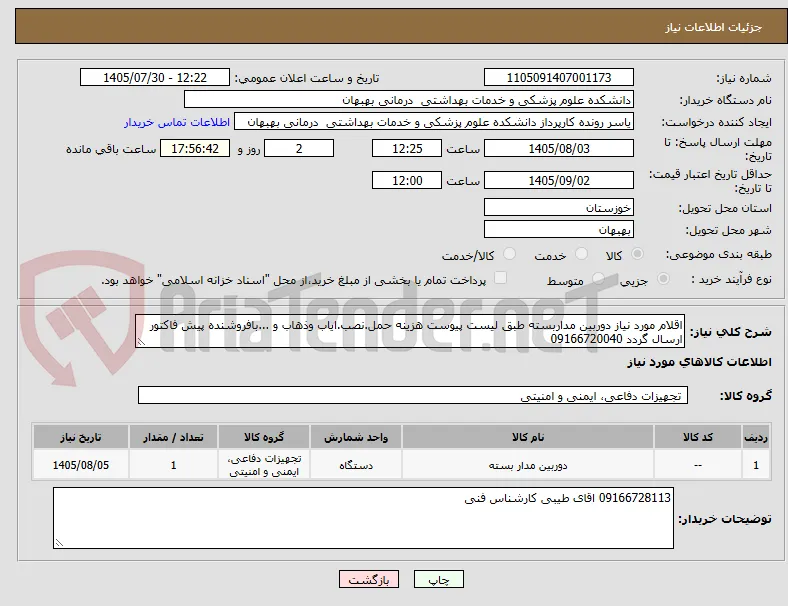This screenshot has height=606, width=788.
Task: Click the شماره نیاز field 1105091407001173
Action: [558, 77]
